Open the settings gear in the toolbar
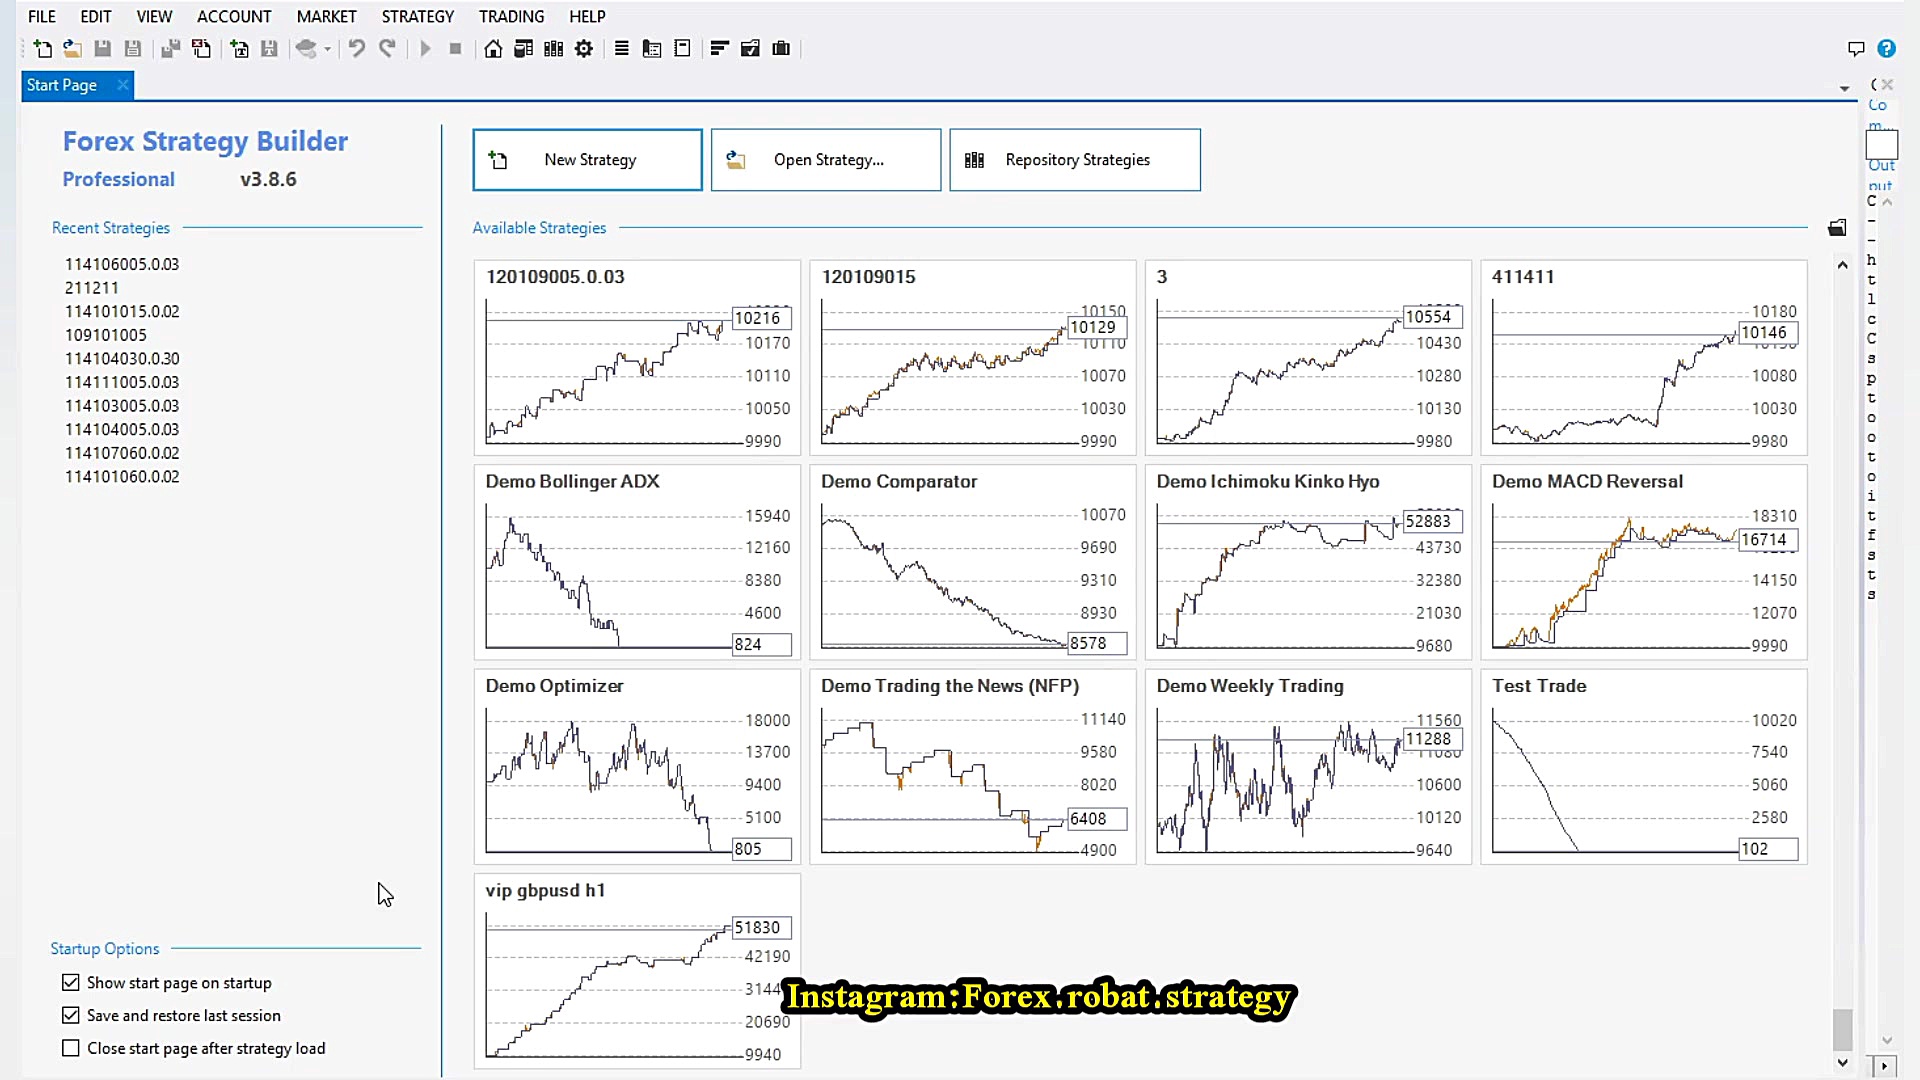 [x=584, y=48]
